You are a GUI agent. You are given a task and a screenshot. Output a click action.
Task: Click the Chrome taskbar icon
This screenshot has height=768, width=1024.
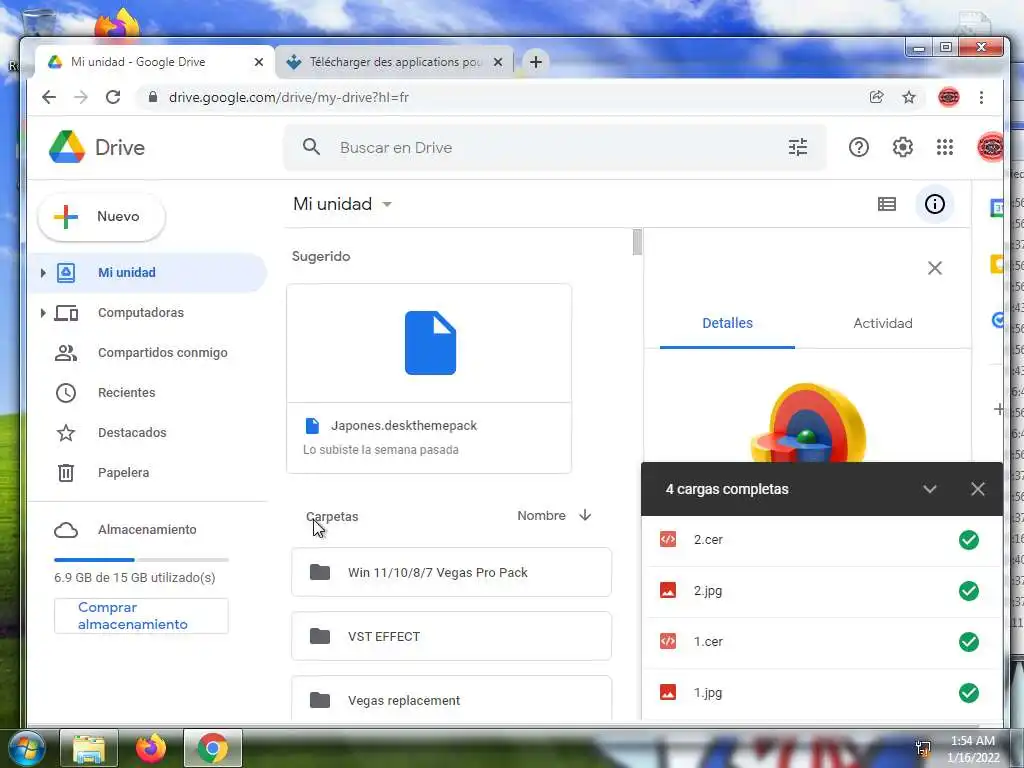213,748
